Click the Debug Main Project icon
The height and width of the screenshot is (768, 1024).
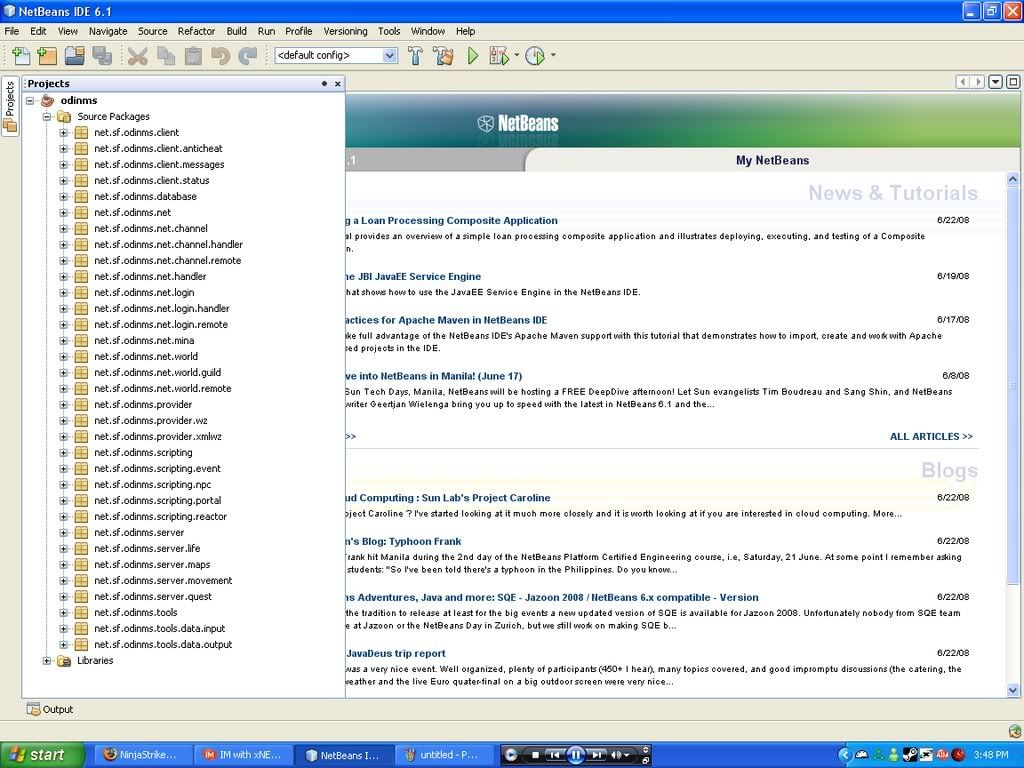point(499,56)
